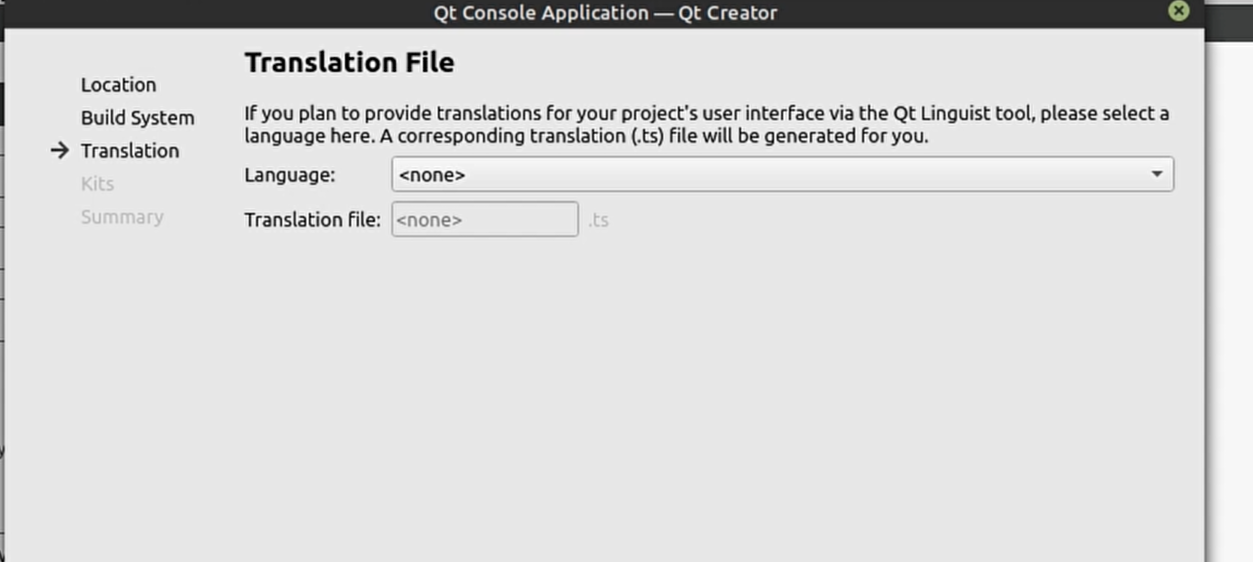
Task: Focus the Translation file text field
Action: coord(485,219)
